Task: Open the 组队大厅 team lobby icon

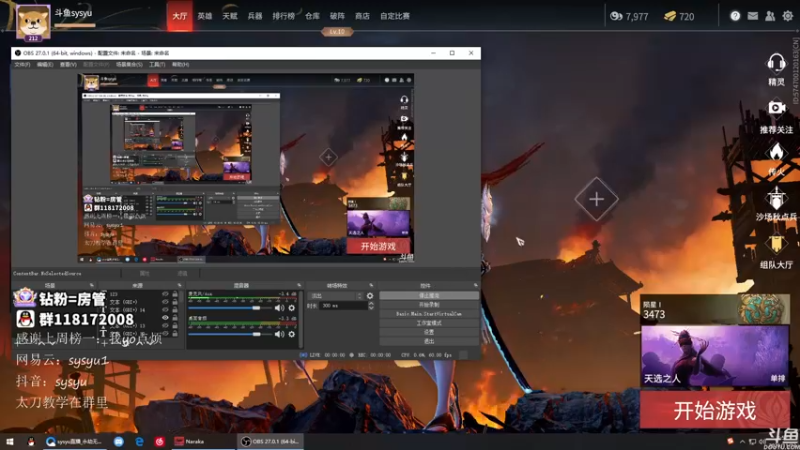Action: (x=776, y=244)
